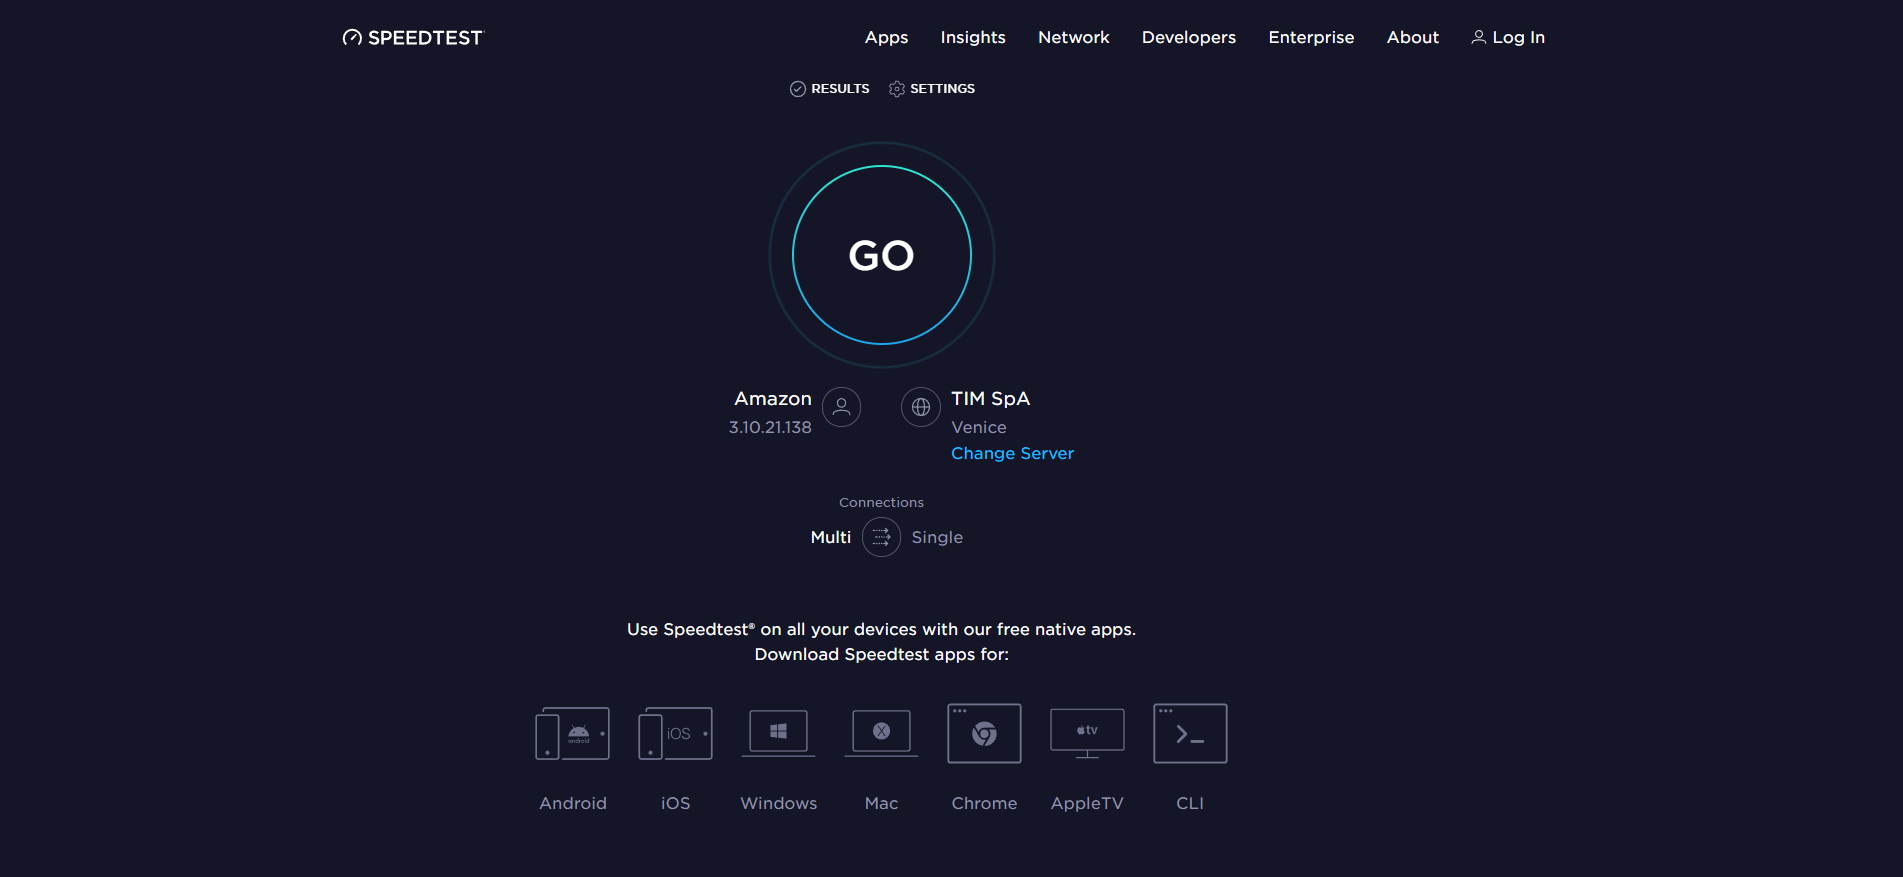This screenshot has width=1903, height=877.
Task: Open the Results page
Action: tap(829, 89)
